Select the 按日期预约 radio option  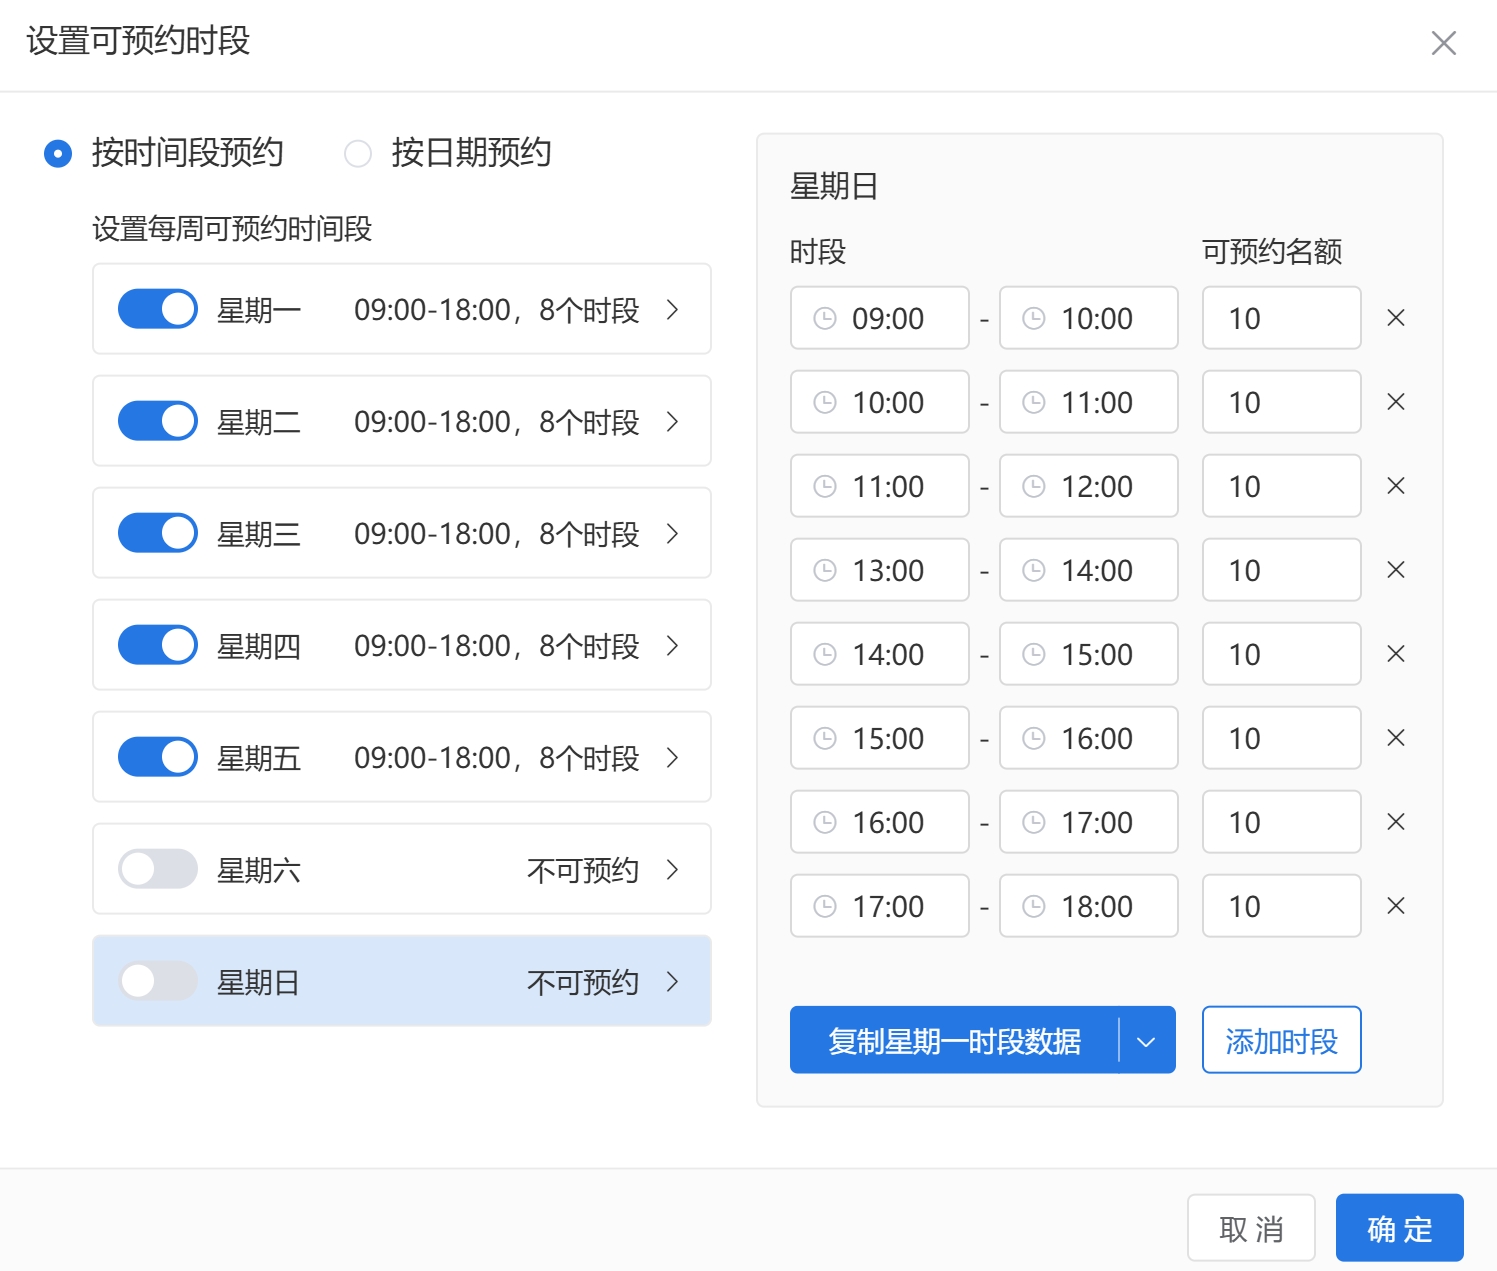[x=358, y=153]
